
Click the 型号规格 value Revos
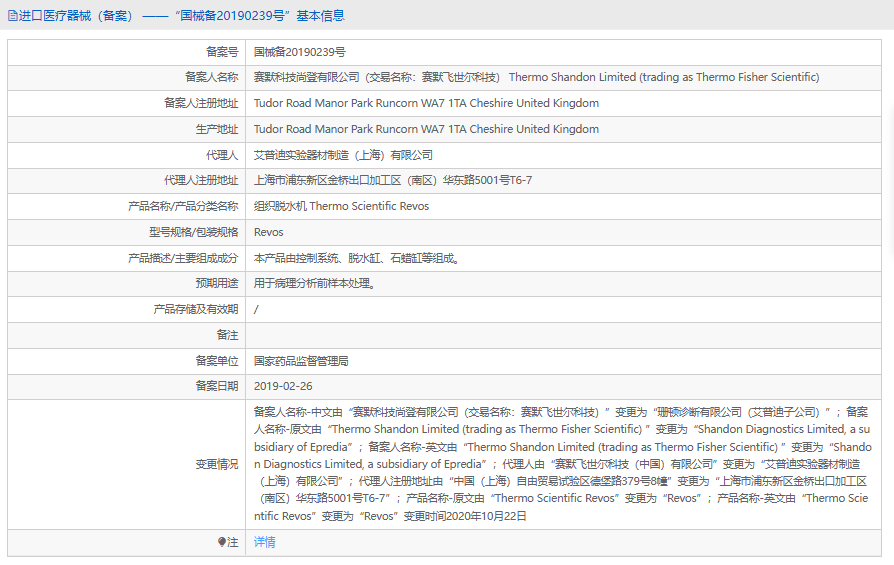click(x=269, y=233)
